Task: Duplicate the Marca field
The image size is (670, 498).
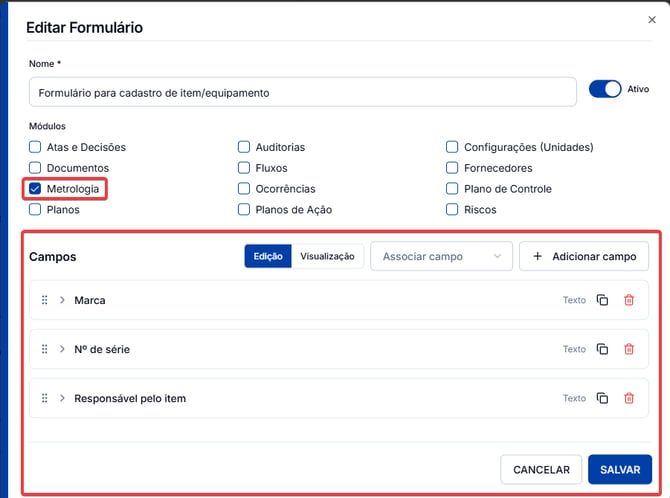Action: point(602,300)
